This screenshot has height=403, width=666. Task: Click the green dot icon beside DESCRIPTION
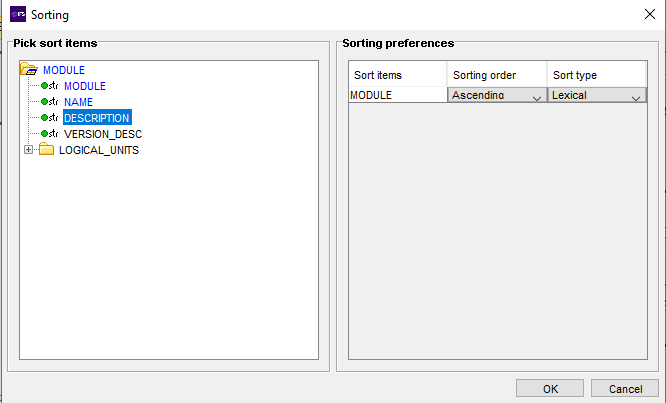tap(44, 118)
